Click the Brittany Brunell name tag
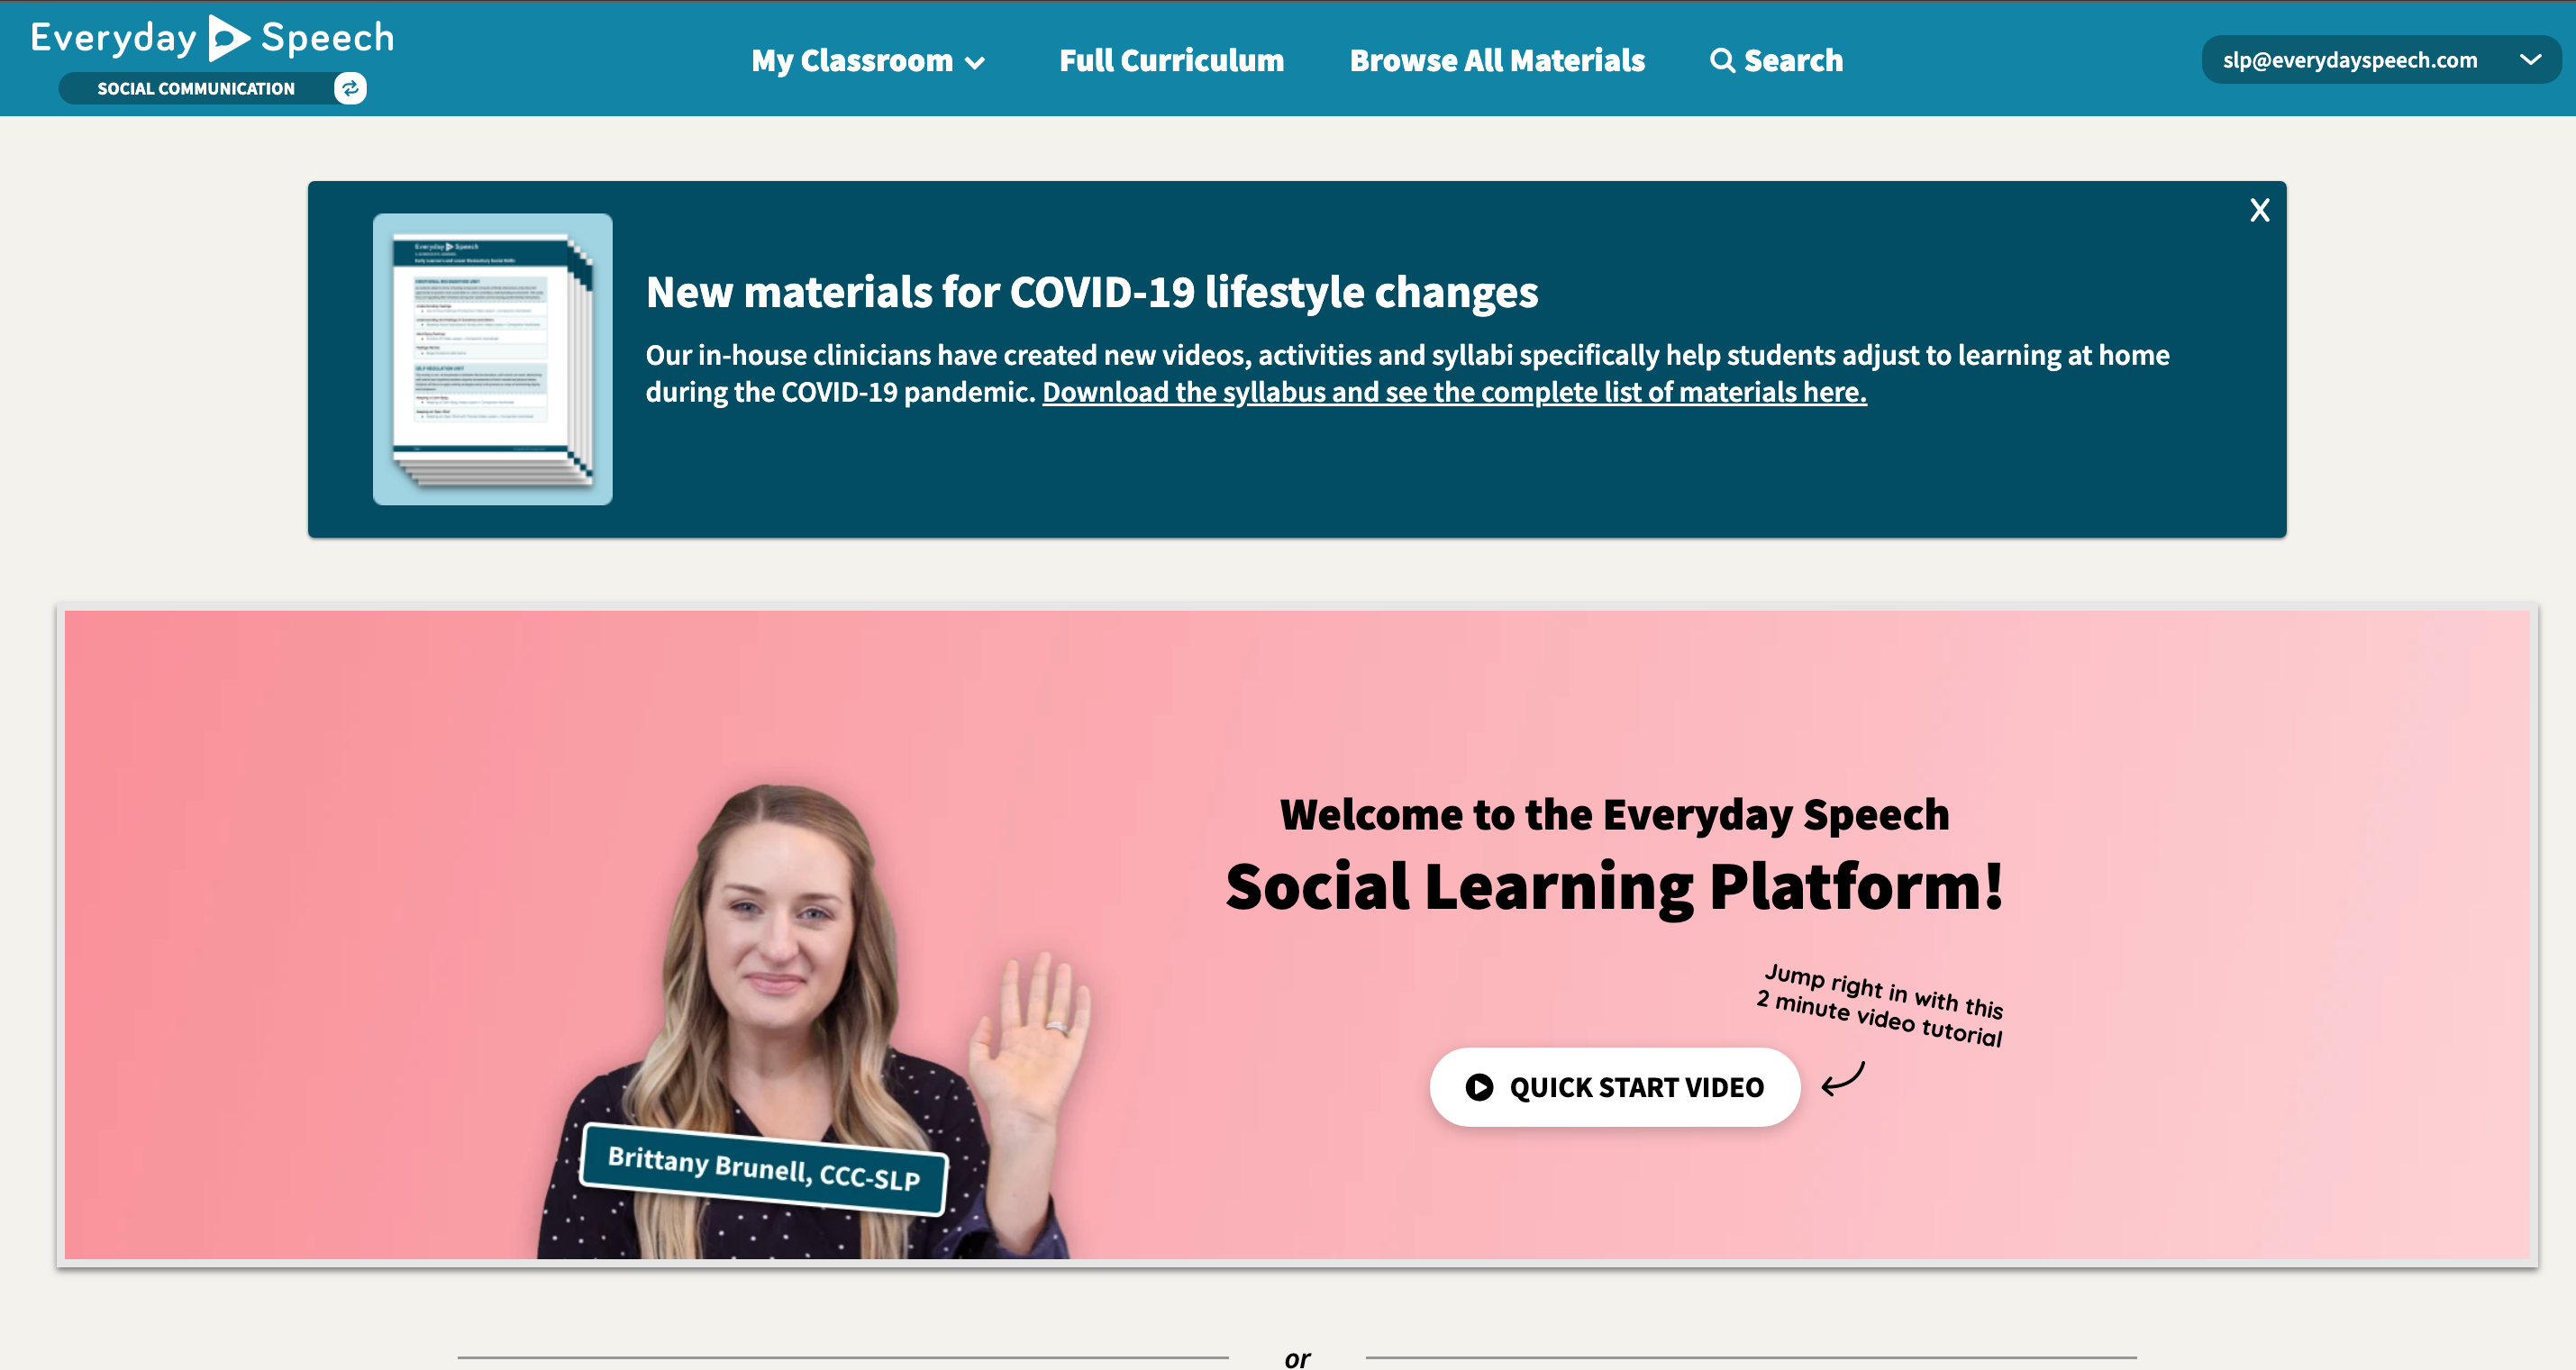Screen dimensions: 2576x1370 (764, 1169)
